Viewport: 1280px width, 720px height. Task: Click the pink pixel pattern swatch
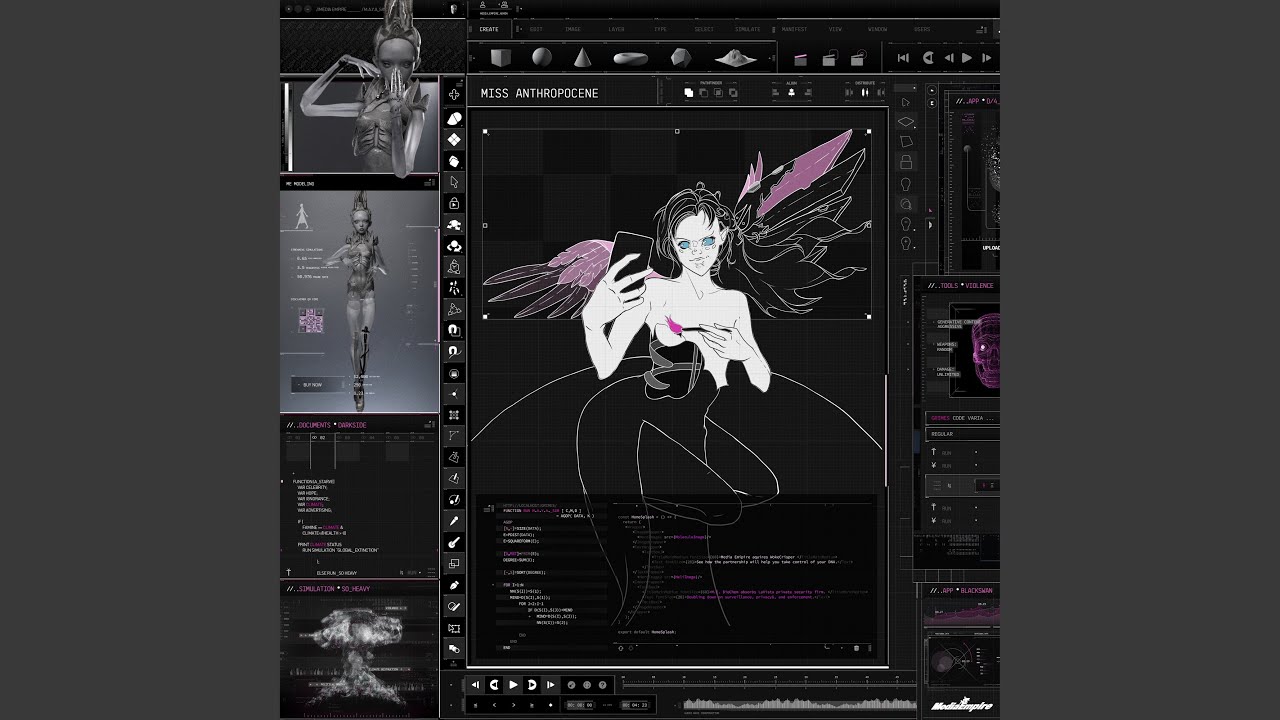312,320
